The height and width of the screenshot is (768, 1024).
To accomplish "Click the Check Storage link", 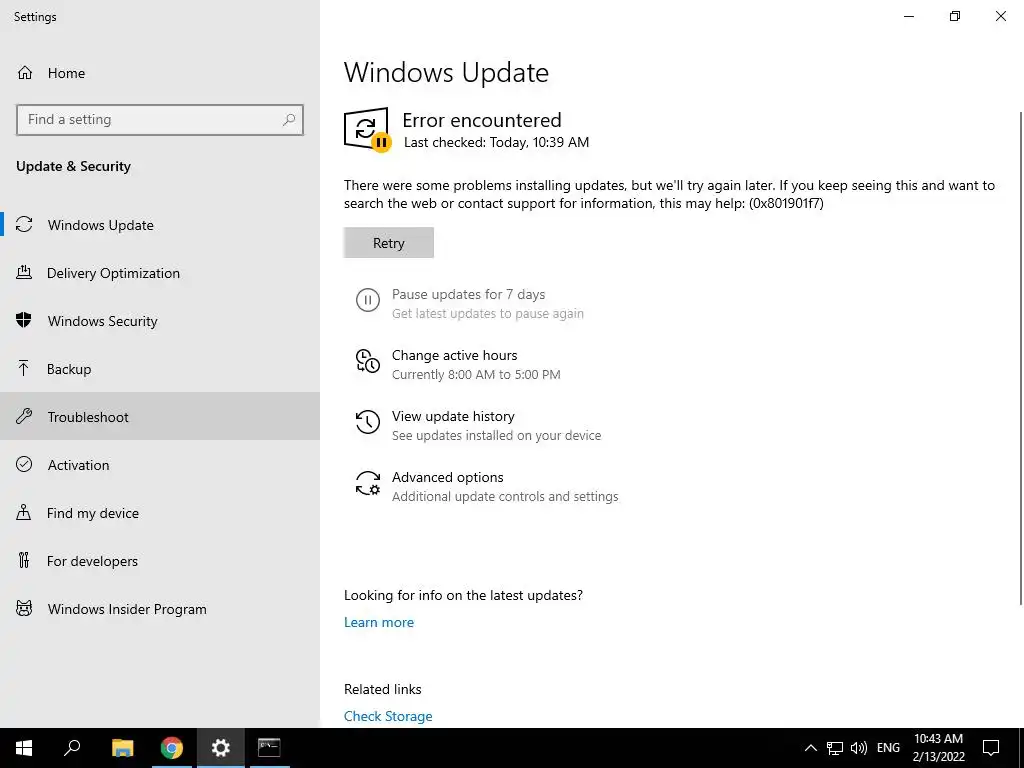I will (x=388, y=716).
